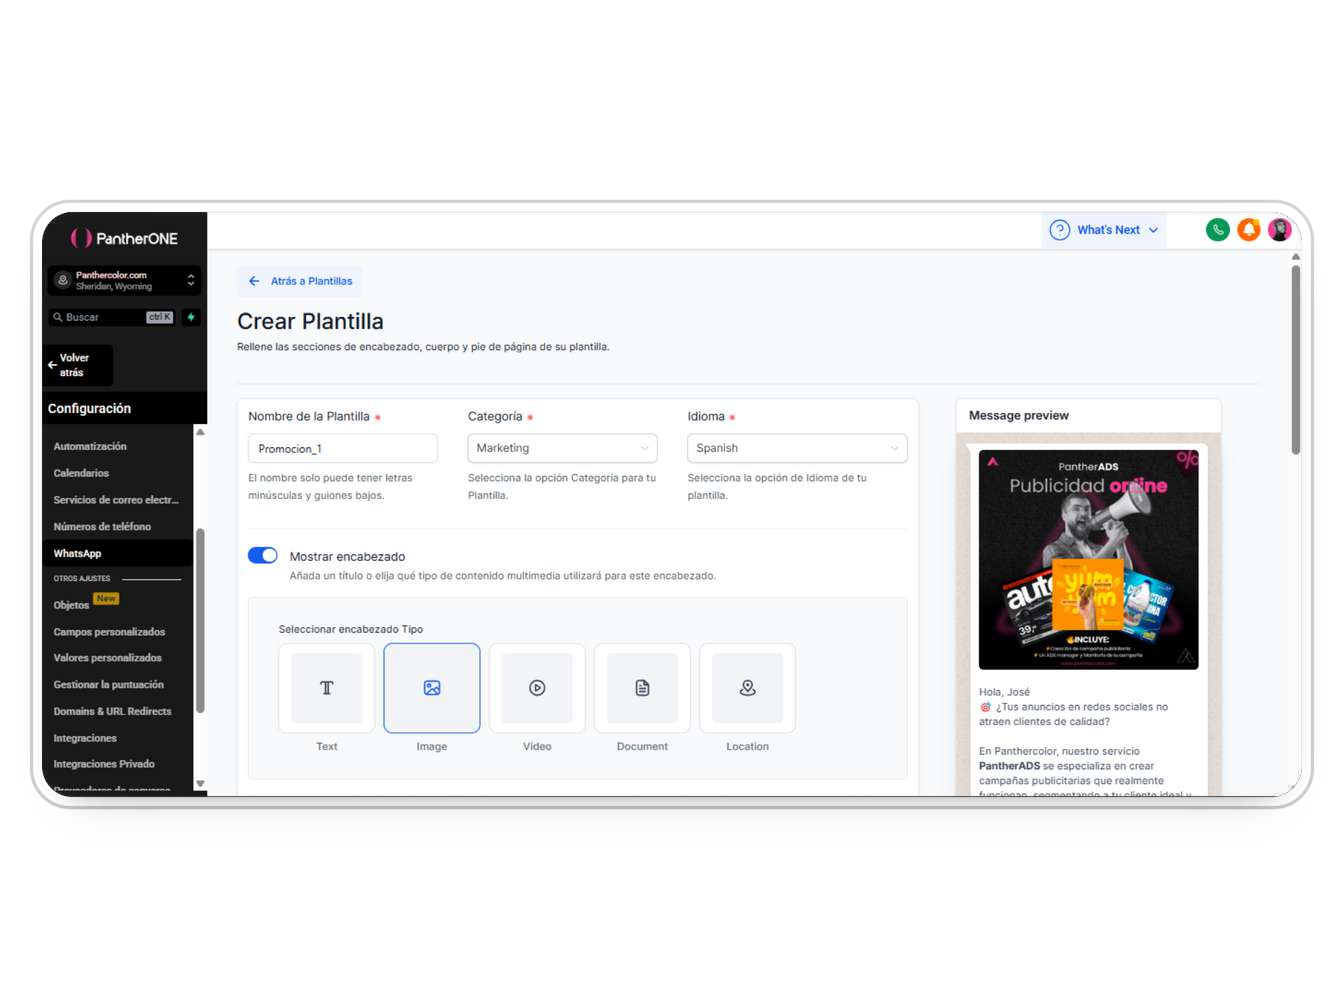The height and width of the screenshot is (1008, 1344).
Task: Open the Categoría Marketing dropdown
Action: [562, 448]
